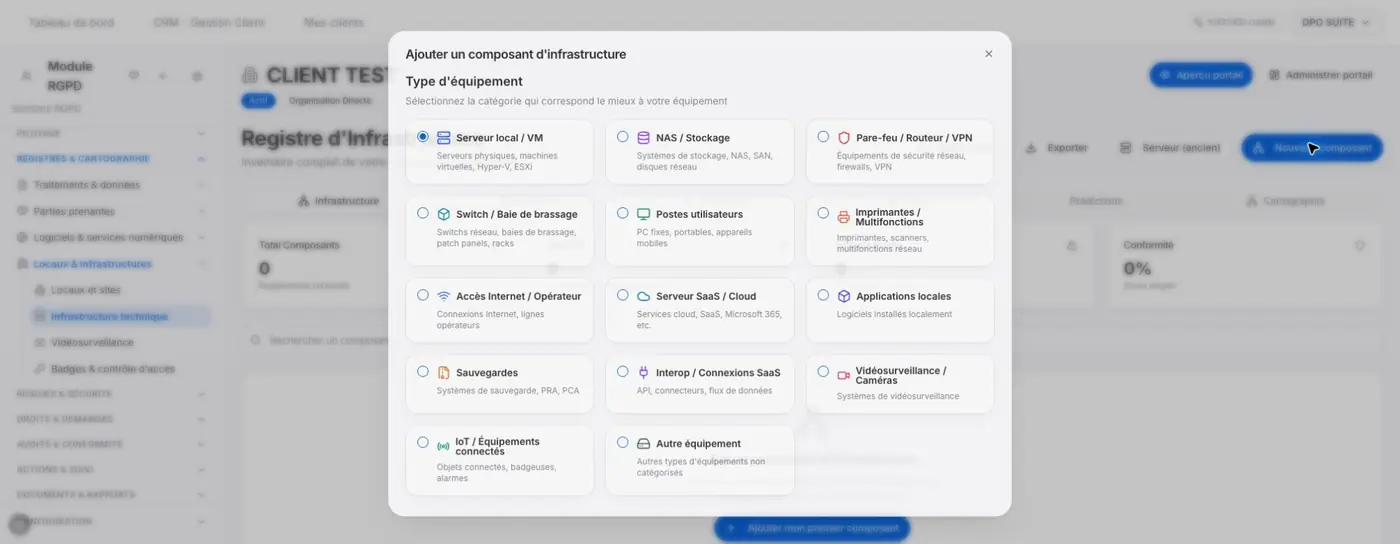Select the Sauvegardes radio button
Screen dimensions: 1400x544
click(423, 371)
